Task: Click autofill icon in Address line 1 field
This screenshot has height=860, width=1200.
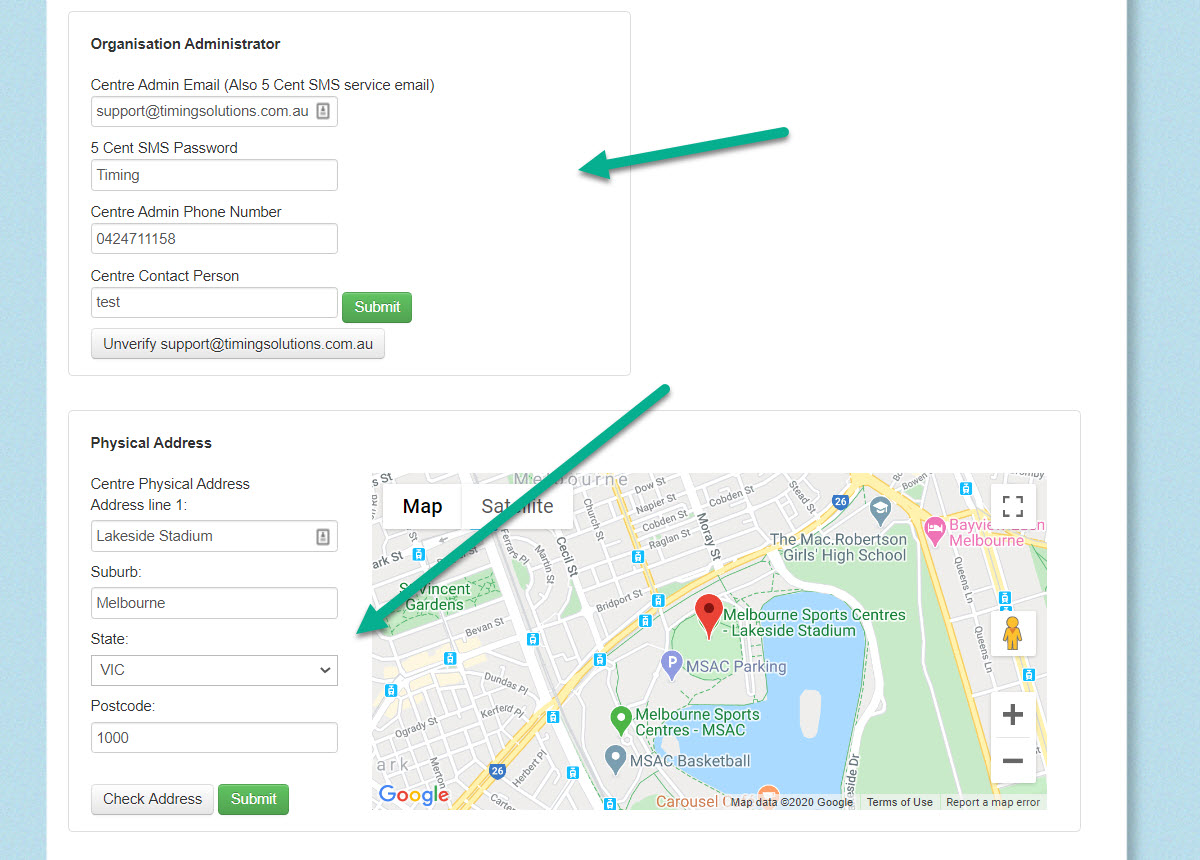Action: pos(323,537)
